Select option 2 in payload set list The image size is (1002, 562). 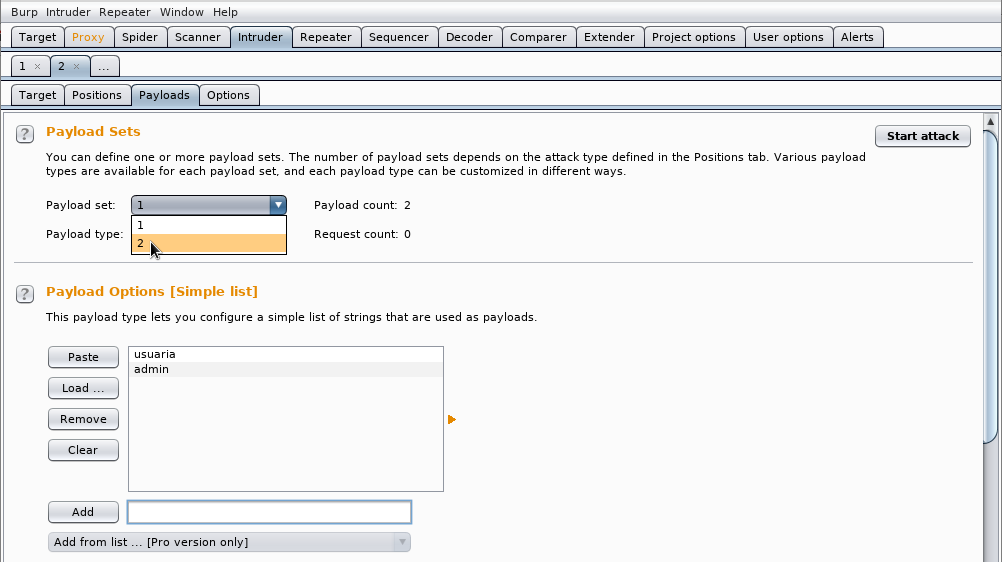point(209,244)
